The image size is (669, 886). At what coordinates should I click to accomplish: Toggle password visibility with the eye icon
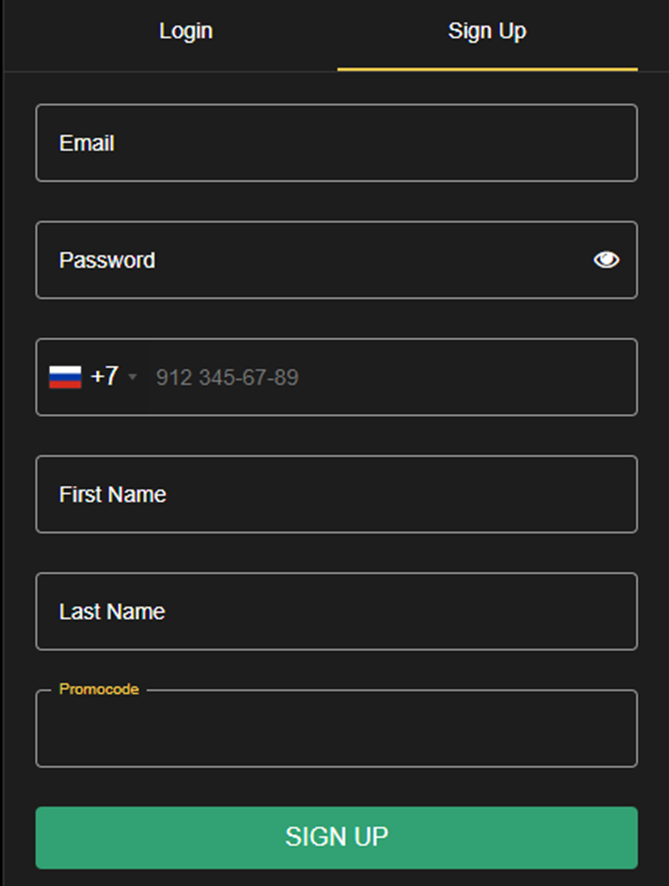607,260
